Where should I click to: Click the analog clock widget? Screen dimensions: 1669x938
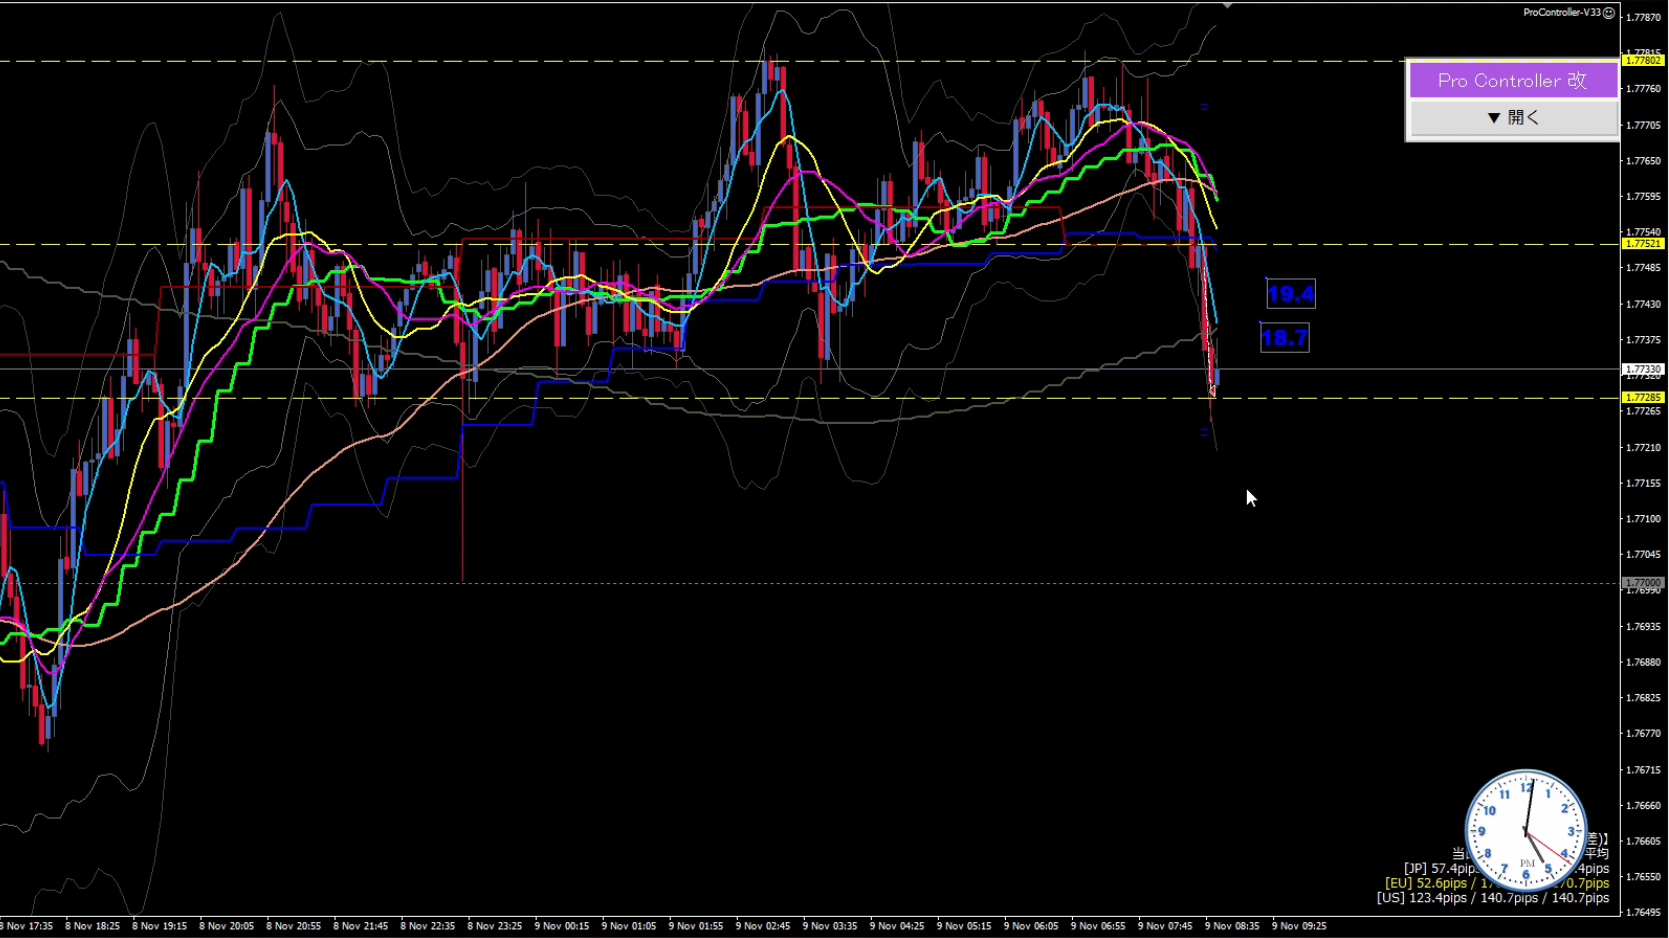(x=1526, y=830)
